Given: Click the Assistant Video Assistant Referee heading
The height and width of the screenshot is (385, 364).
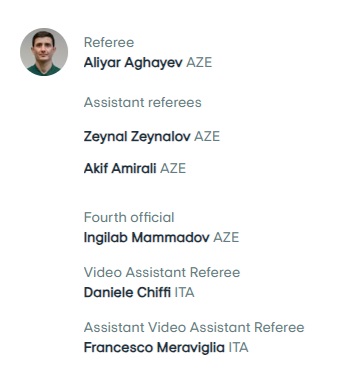Looking at the screenshot, I should pos(194,327).
